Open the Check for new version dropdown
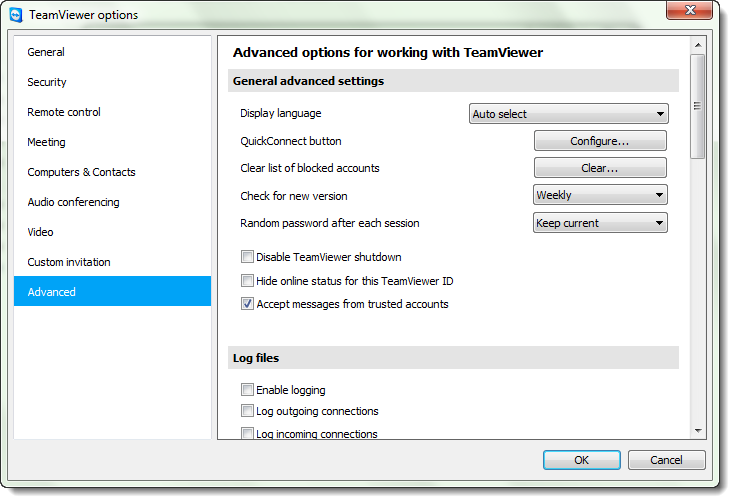Image resolution: width=735 pixels, height=503 pixels. coord(600,195)
